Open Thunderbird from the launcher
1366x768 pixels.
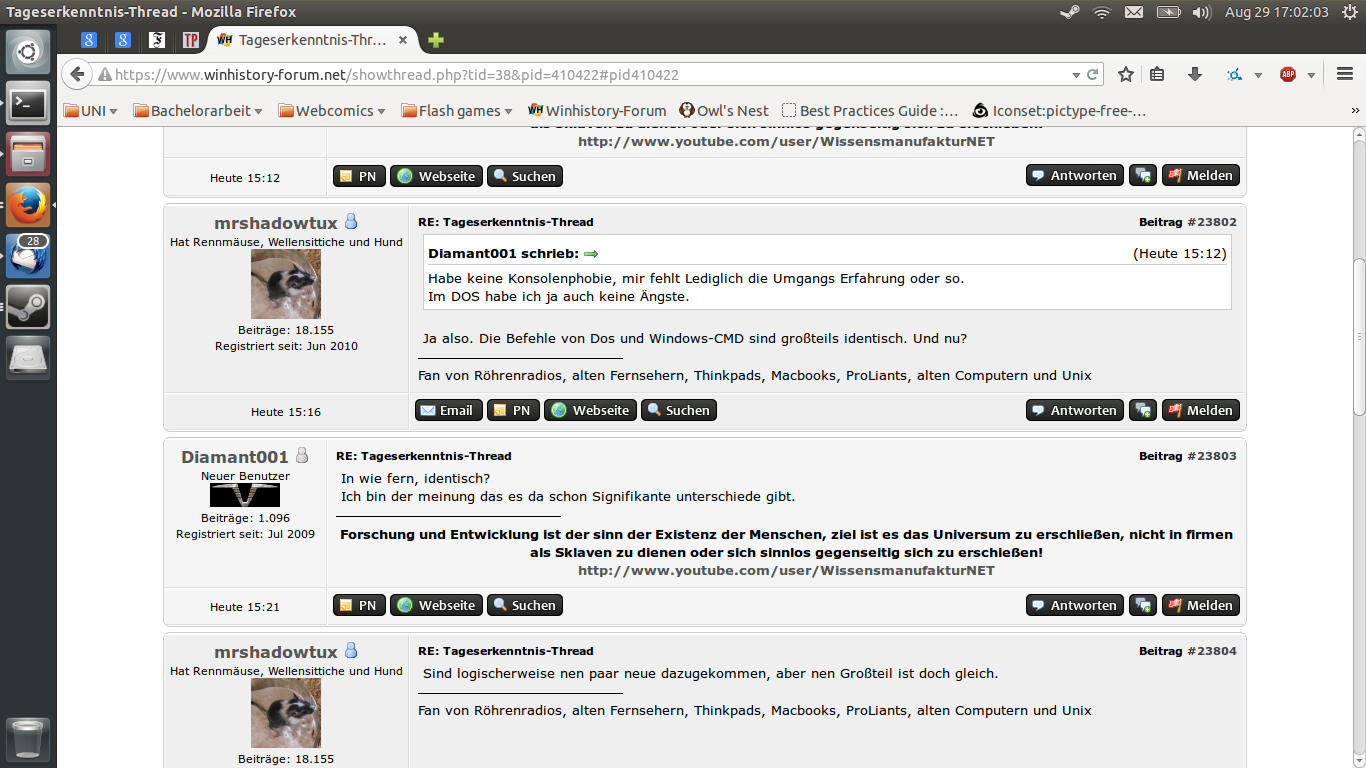click(28, 256)
